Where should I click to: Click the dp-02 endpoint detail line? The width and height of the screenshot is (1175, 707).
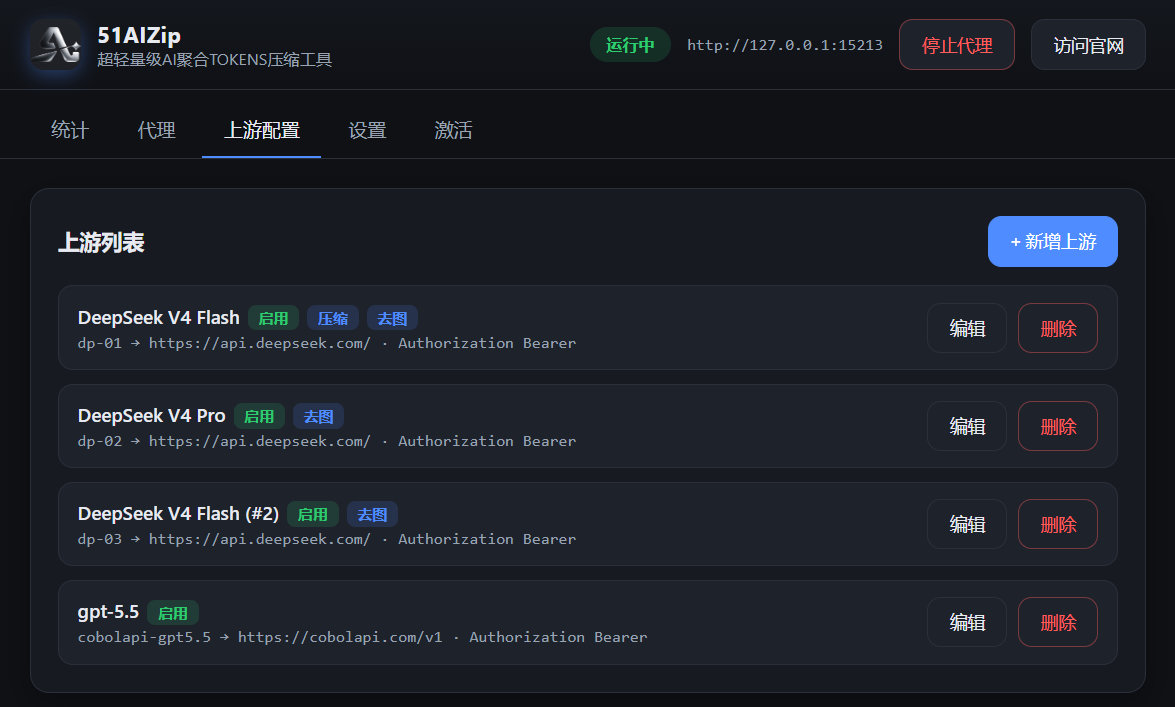[327, 442]
